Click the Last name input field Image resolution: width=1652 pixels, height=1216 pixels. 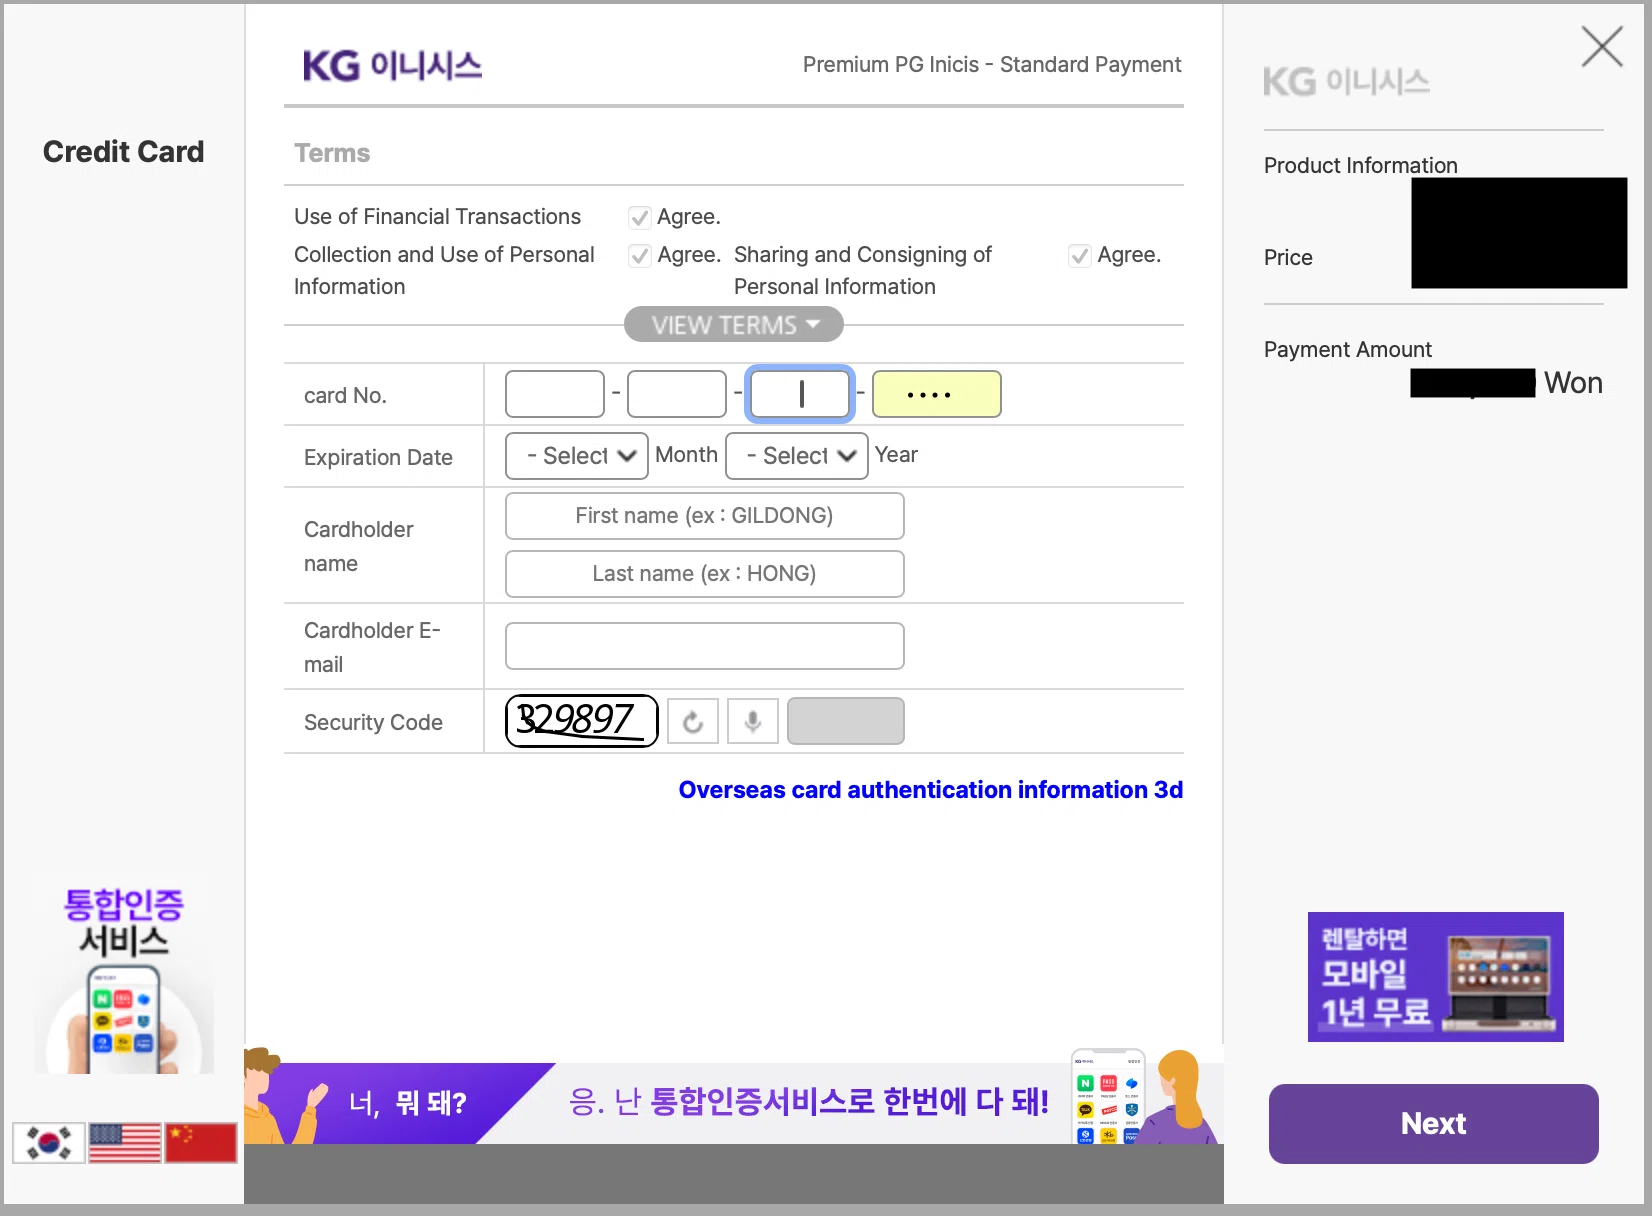tap(705, 574)
